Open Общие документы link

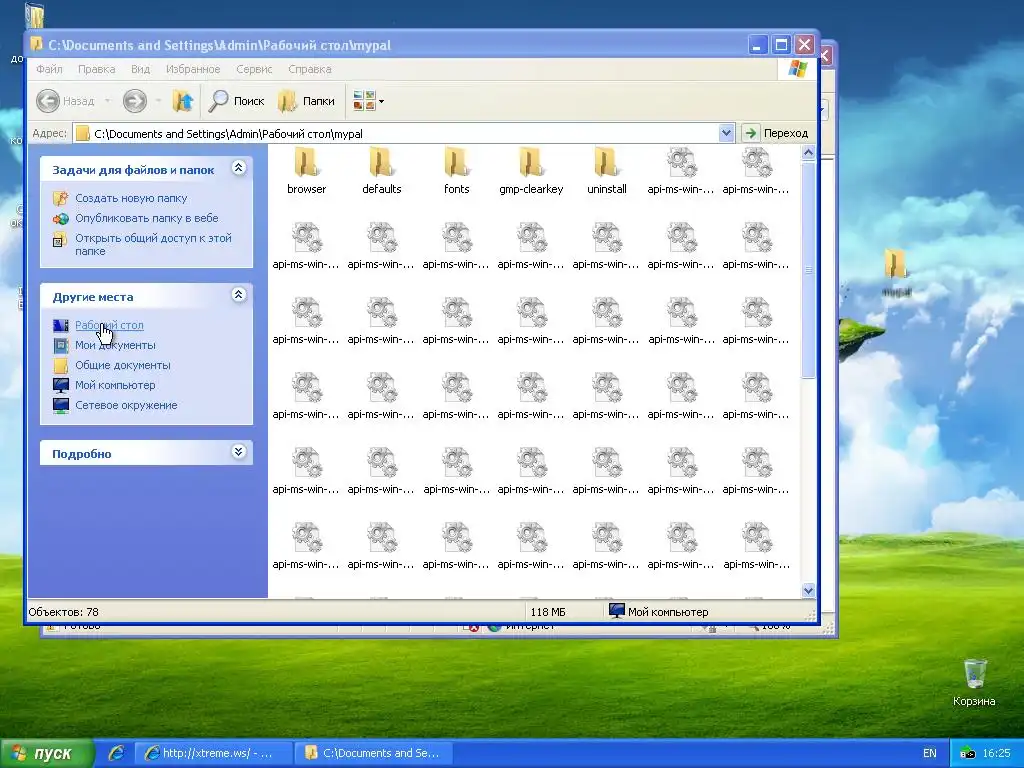pyautogui.click(x=122, y=365)
